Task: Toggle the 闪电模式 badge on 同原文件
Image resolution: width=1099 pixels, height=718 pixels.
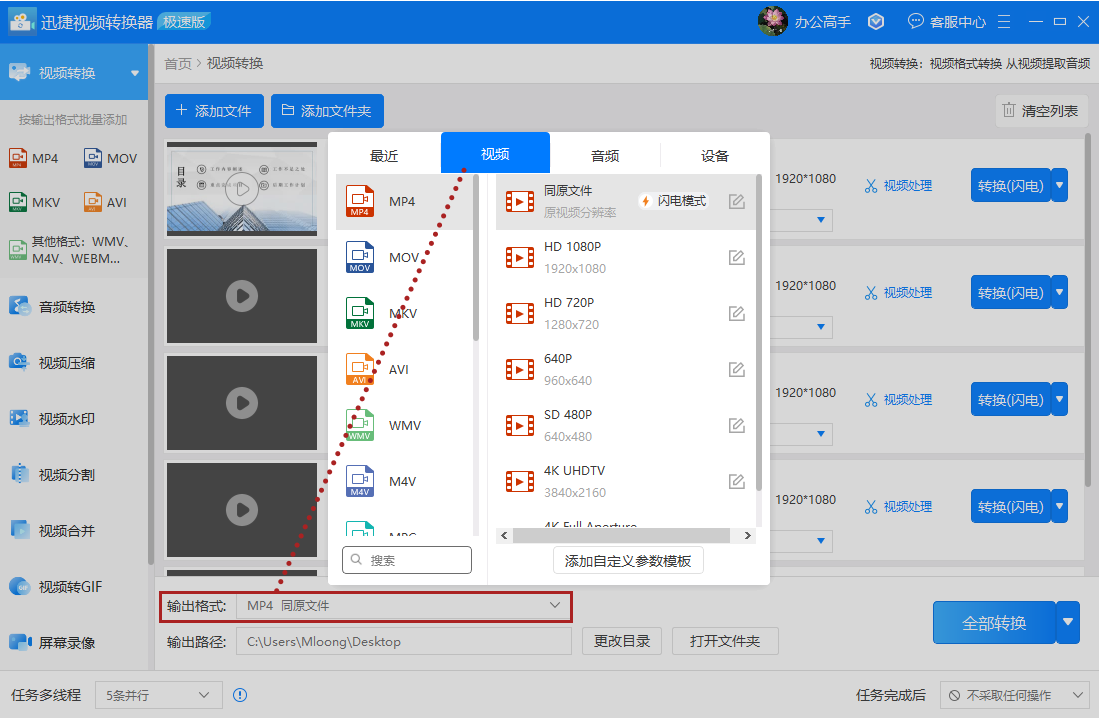Action: [x=673, y=201]
